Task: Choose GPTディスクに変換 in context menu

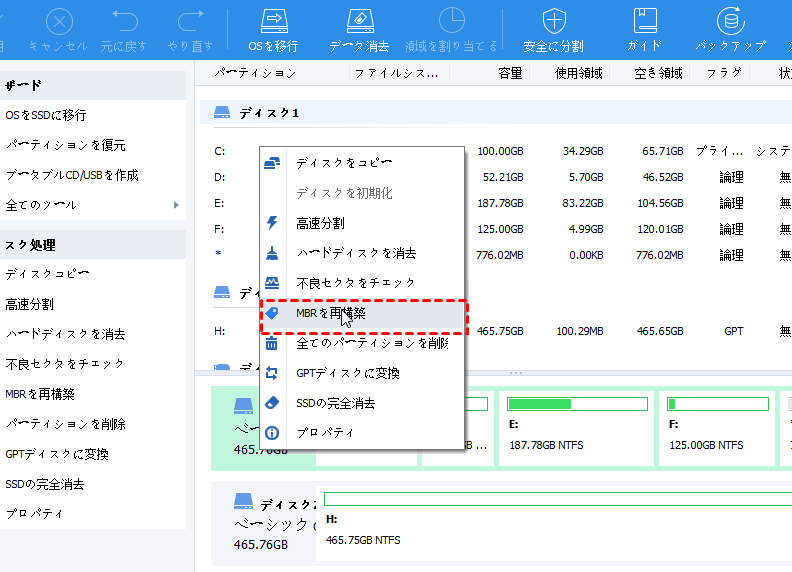Action: (362, 373)
